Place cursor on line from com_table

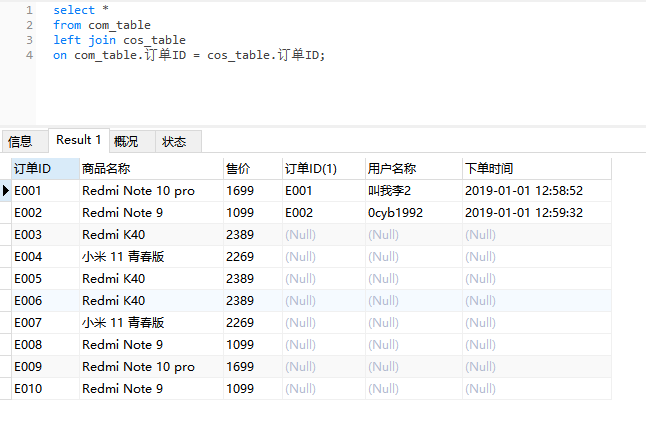[x=102, y=25]
